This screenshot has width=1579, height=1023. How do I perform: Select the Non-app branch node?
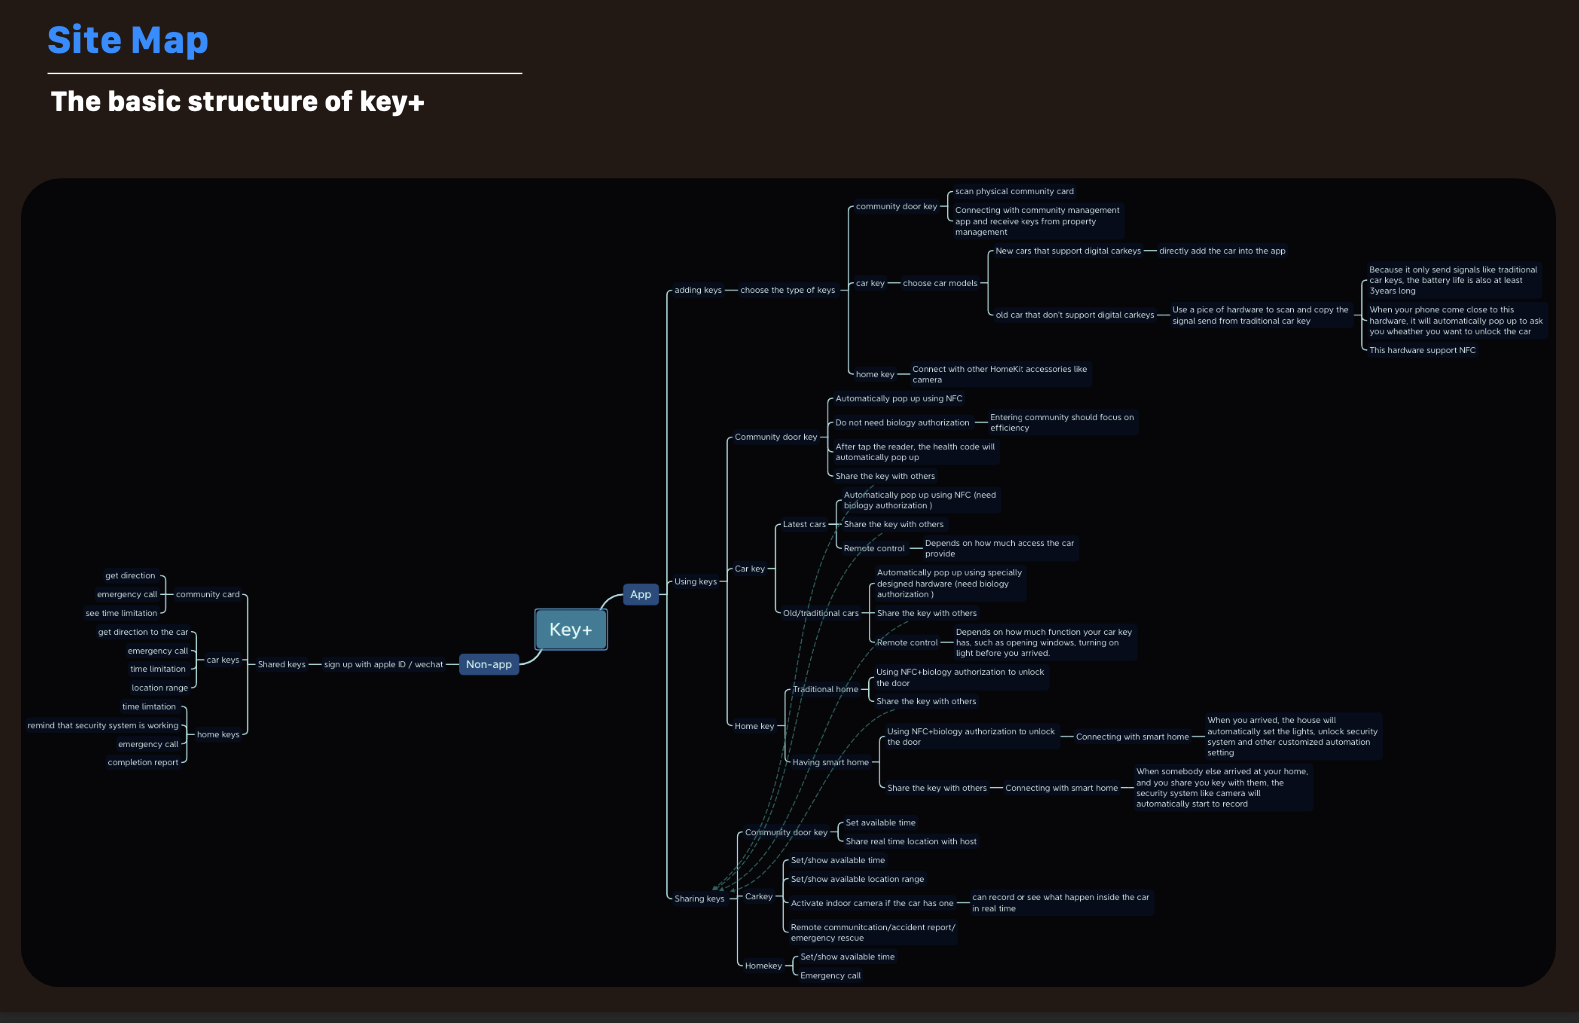click(488, 664)
